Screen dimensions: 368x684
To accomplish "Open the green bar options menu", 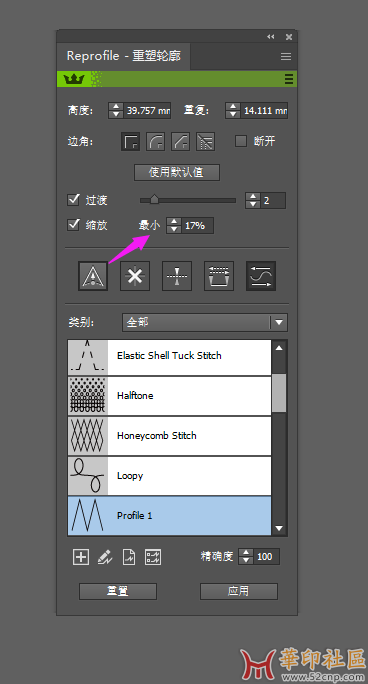I will click(289, 79).
